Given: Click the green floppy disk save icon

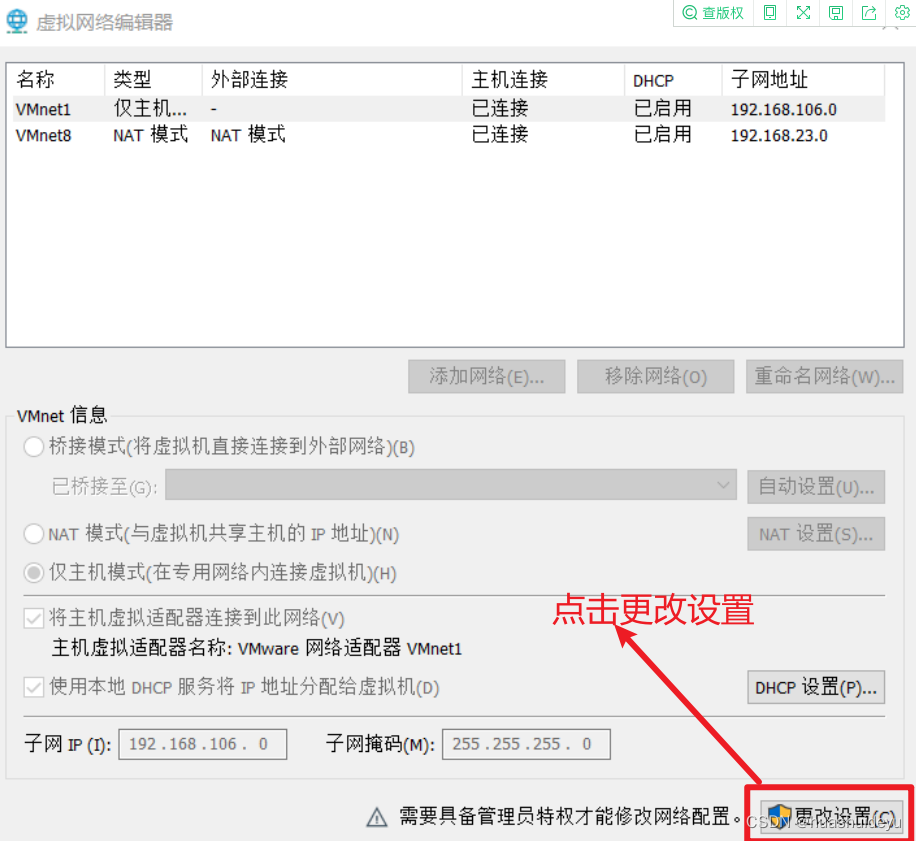Looking at the screenshot, I should point(836,13).
